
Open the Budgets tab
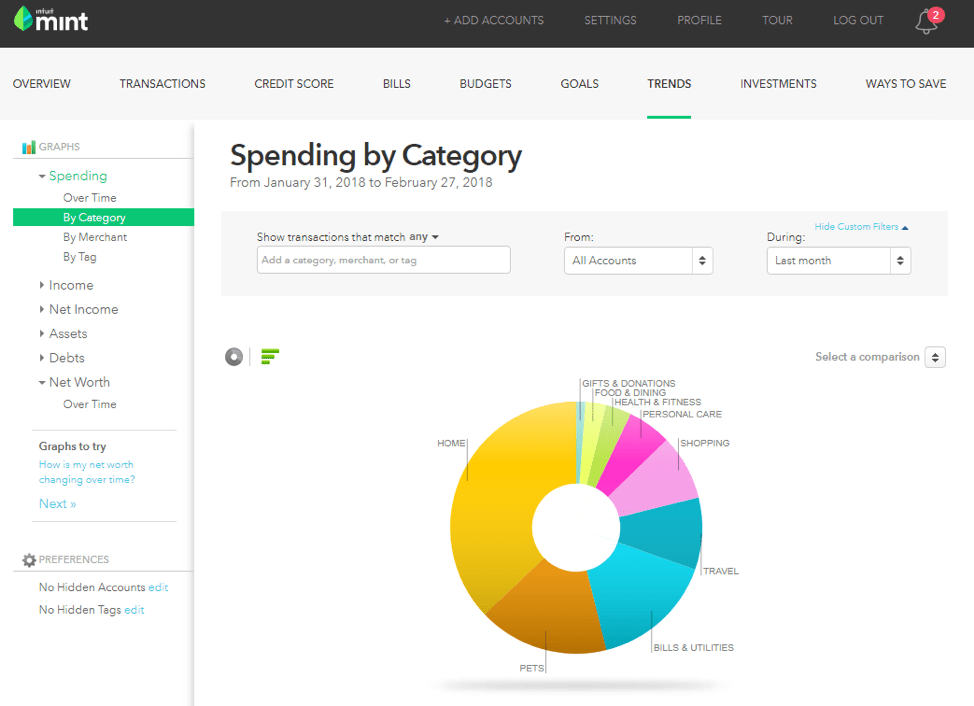(485, 84)
